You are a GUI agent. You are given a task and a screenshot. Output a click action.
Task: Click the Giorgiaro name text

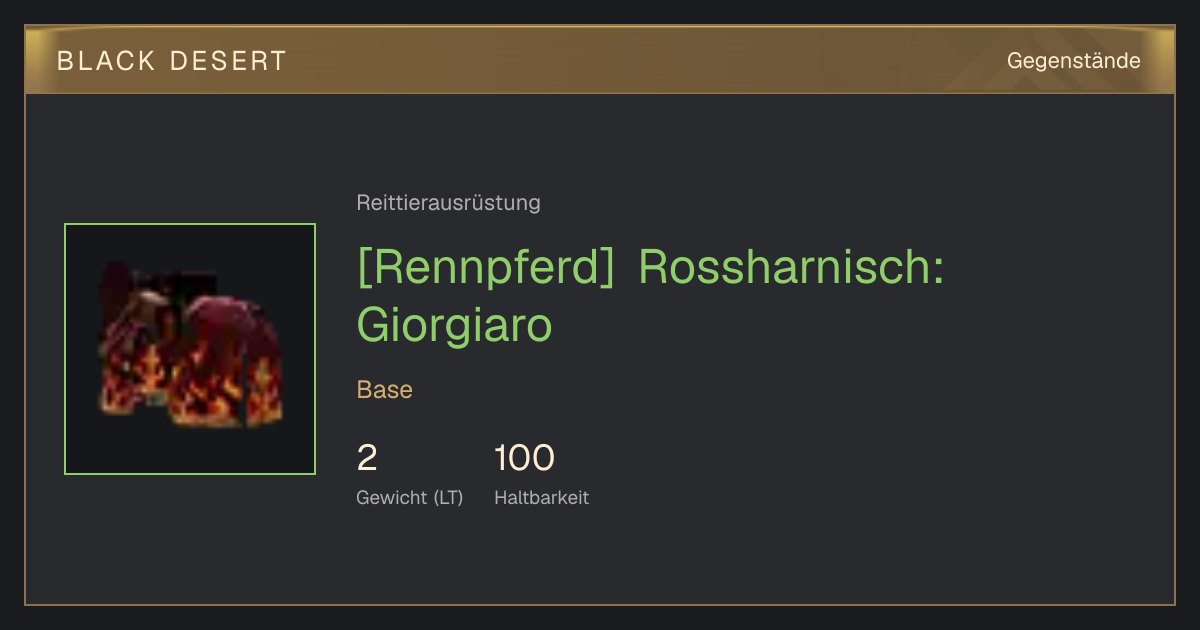pos(455,324)
